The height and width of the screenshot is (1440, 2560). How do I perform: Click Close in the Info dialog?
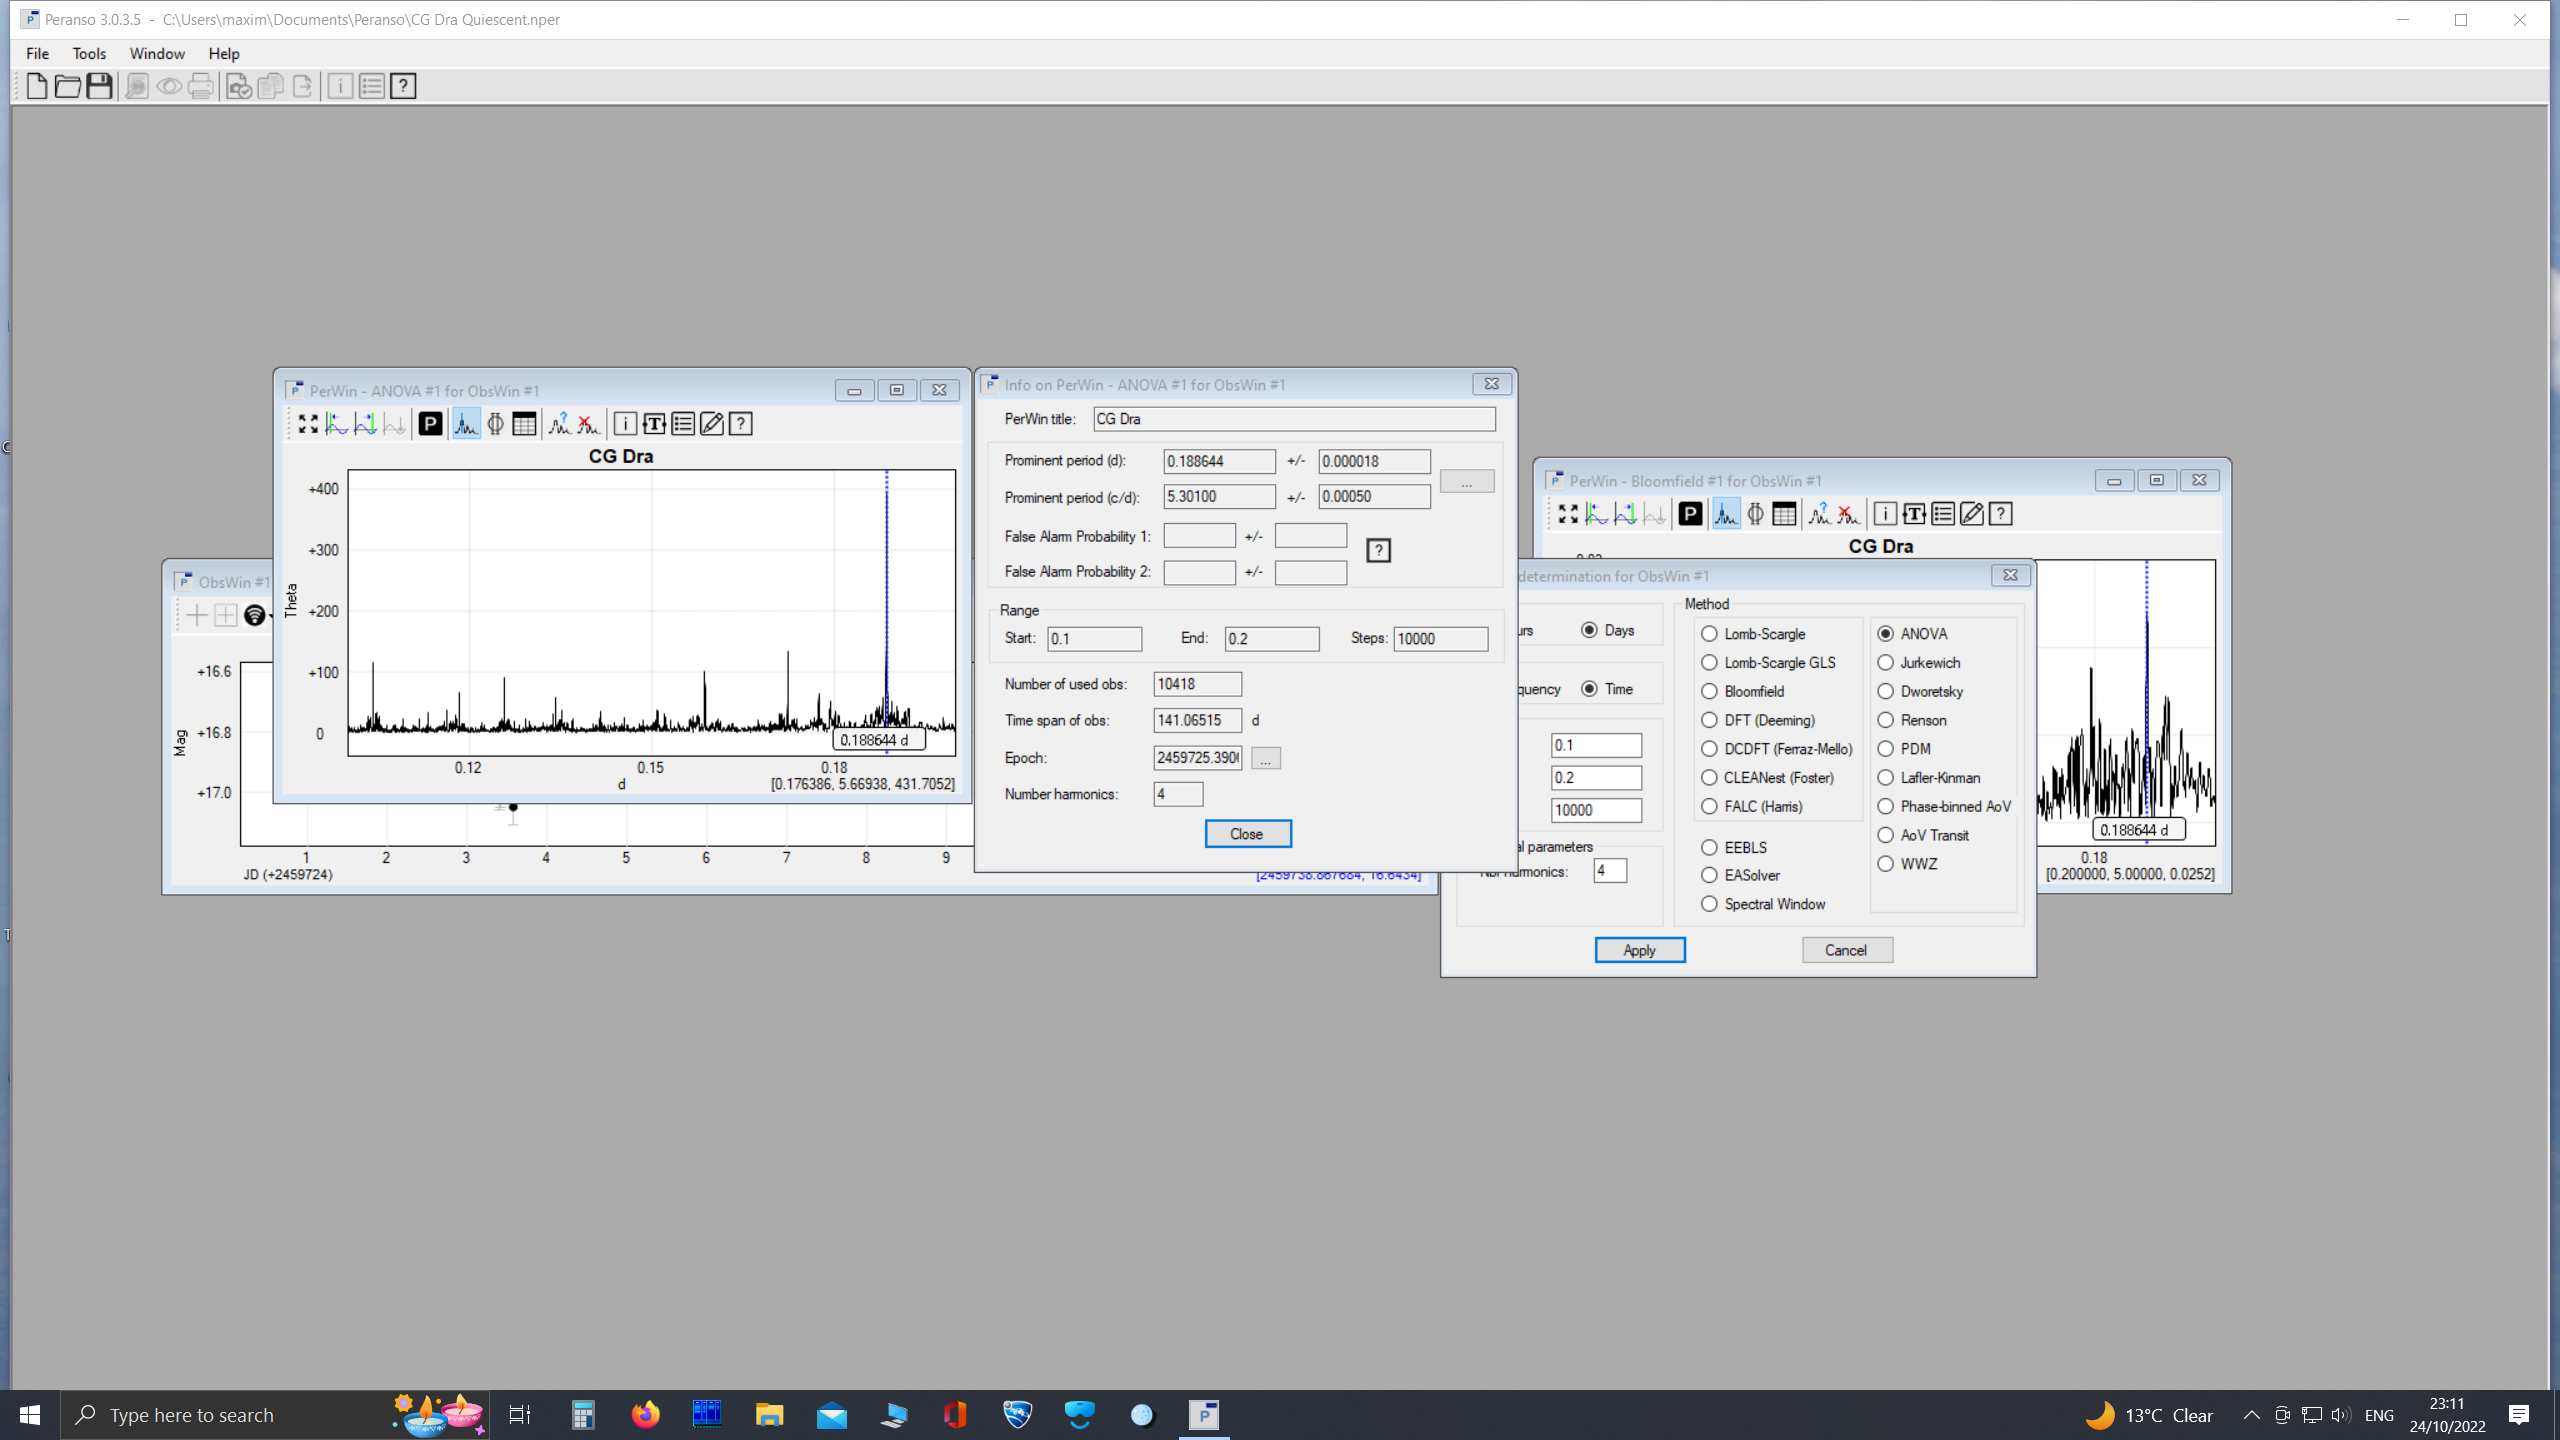click(x=1247, y=834)
